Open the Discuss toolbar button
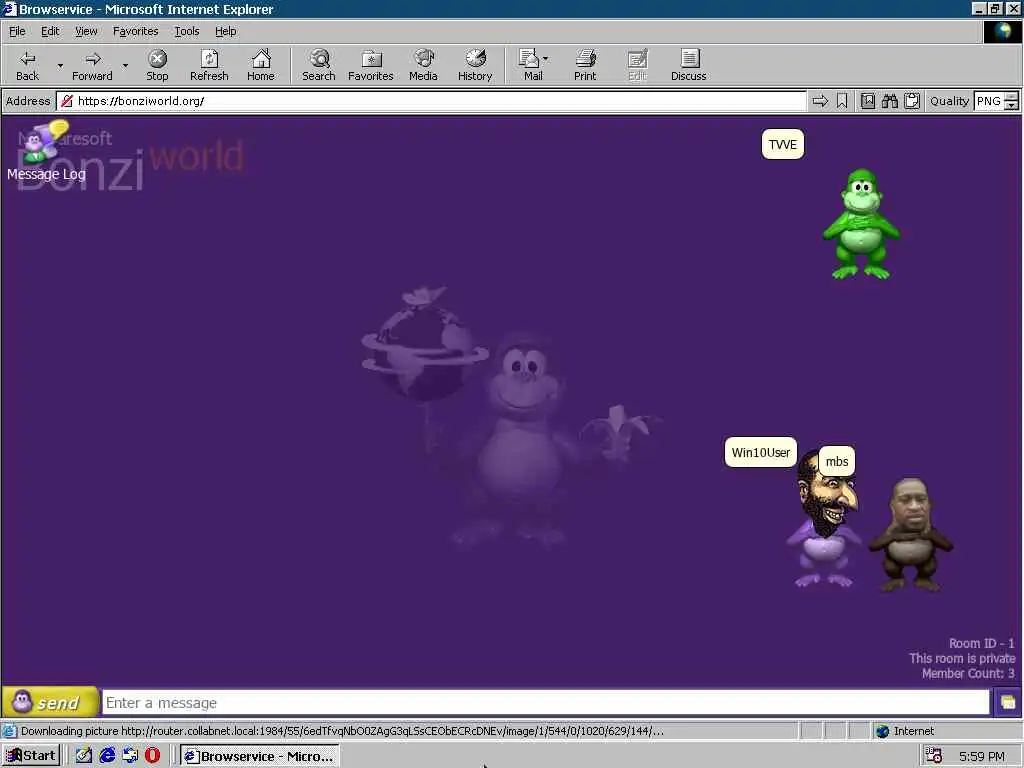Viewport: 1024px width, 768px height. [688, 65]
